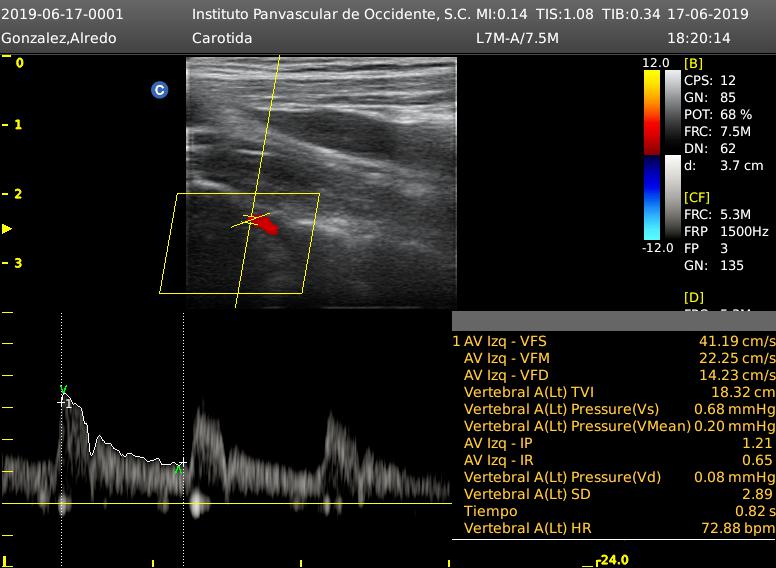Click the -12.0 bottom velocity scale label

657,247
